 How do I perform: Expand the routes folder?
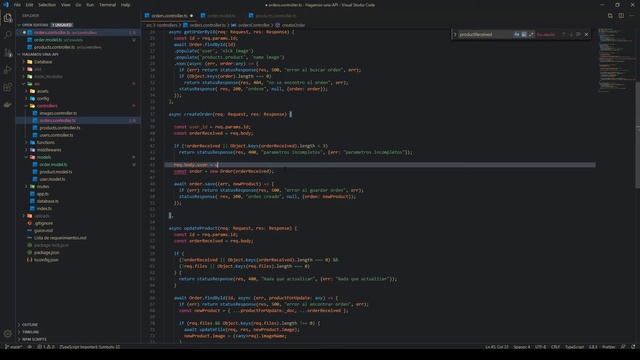coord(43,187)
